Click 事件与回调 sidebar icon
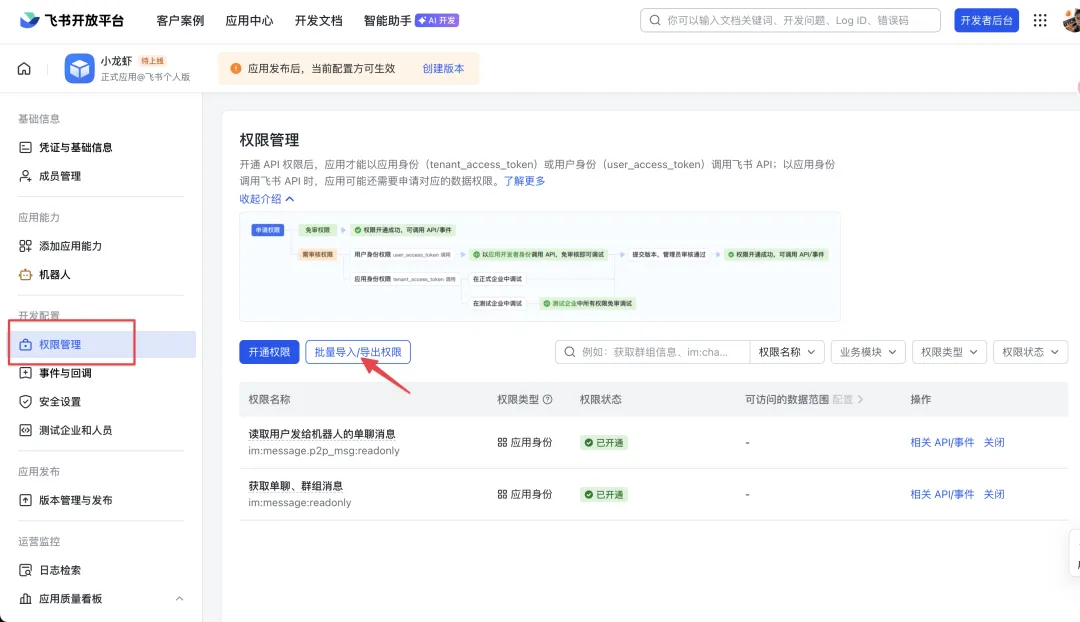Screen dimensions: 1080x622 tap(25, 373)
